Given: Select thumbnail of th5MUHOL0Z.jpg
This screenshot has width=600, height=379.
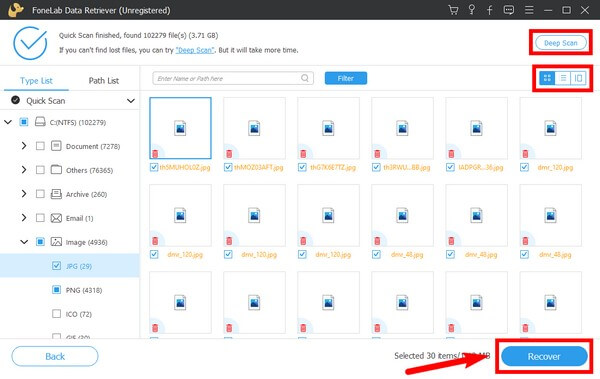Looking at the screenshot, I should [180, 128].
